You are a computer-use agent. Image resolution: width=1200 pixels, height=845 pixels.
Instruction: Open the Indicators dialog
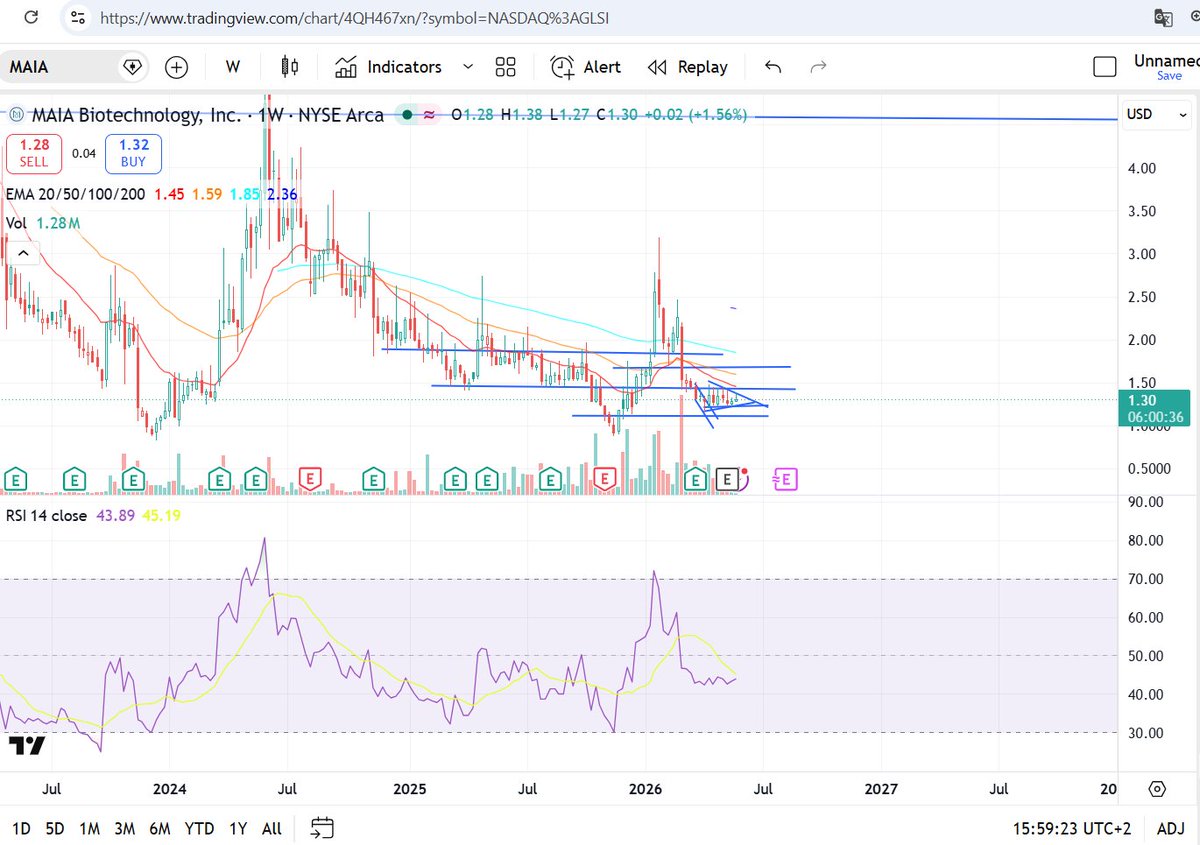coord(388,67)
